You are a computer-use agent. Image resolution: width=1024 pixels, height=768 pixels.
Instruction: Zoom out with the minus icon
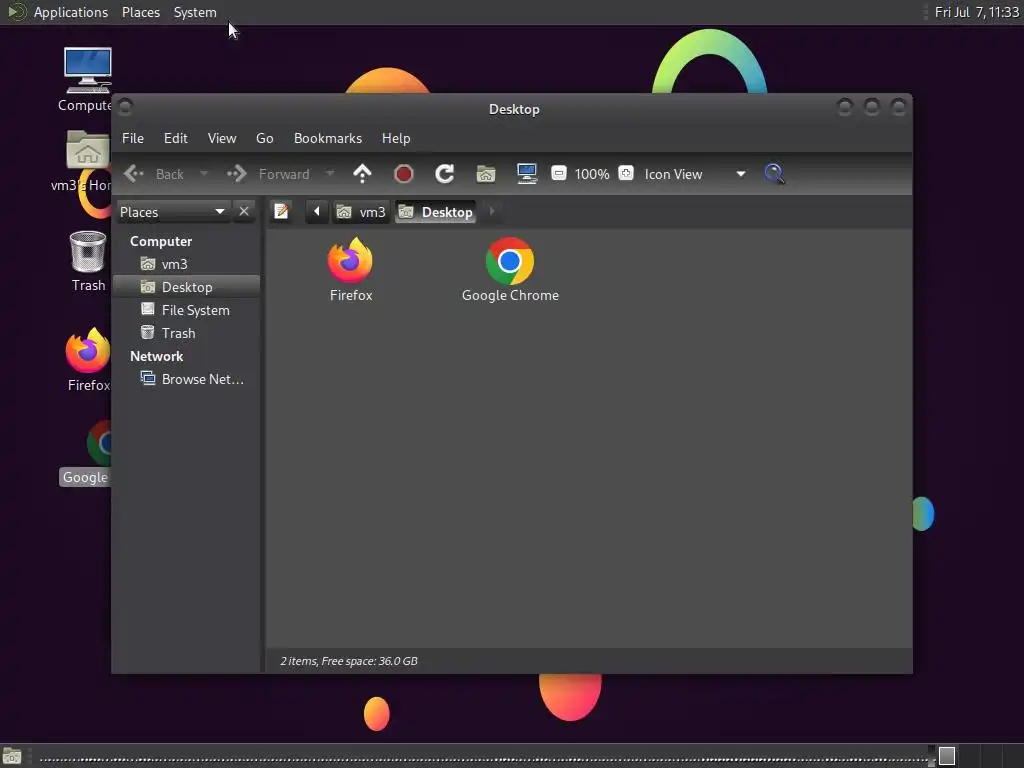pyautogui.click(x=558, y=174)
